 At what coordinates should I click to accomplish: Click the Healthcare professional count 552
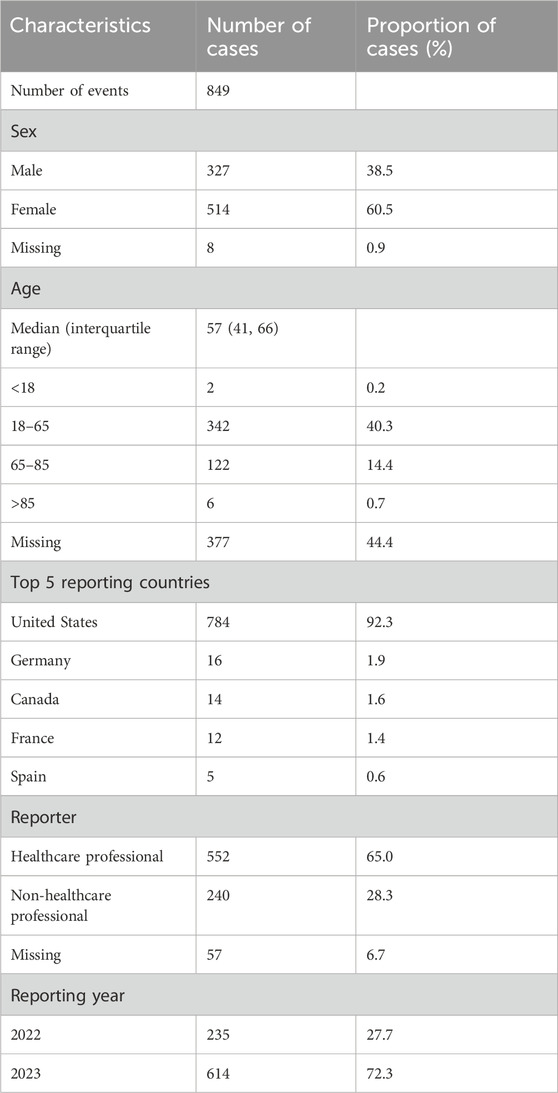220,855
